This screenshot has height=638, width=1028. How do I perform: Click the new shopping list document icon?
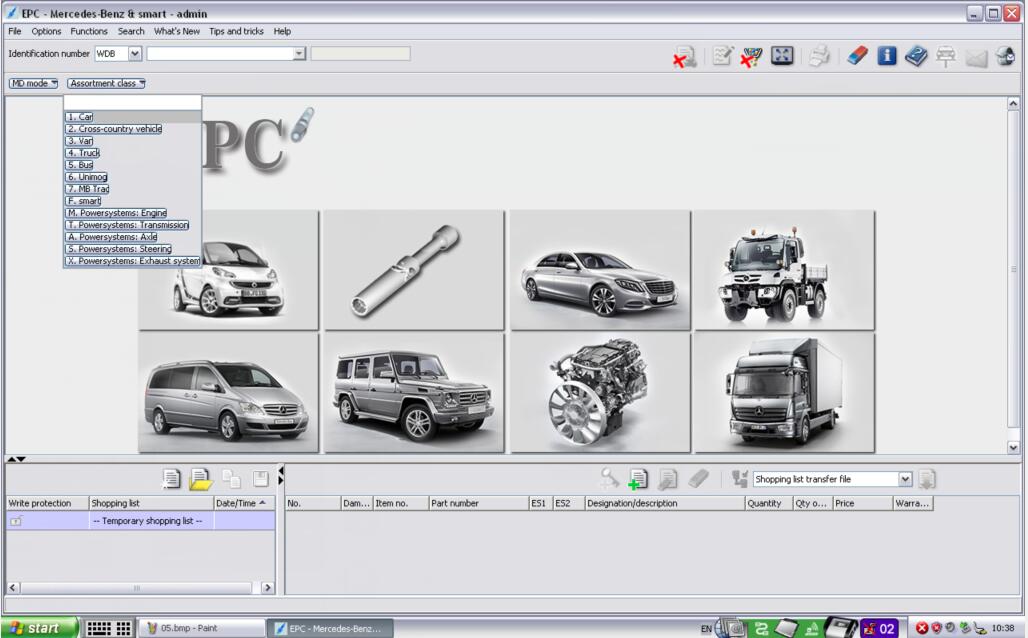click(x=171, y=479)
